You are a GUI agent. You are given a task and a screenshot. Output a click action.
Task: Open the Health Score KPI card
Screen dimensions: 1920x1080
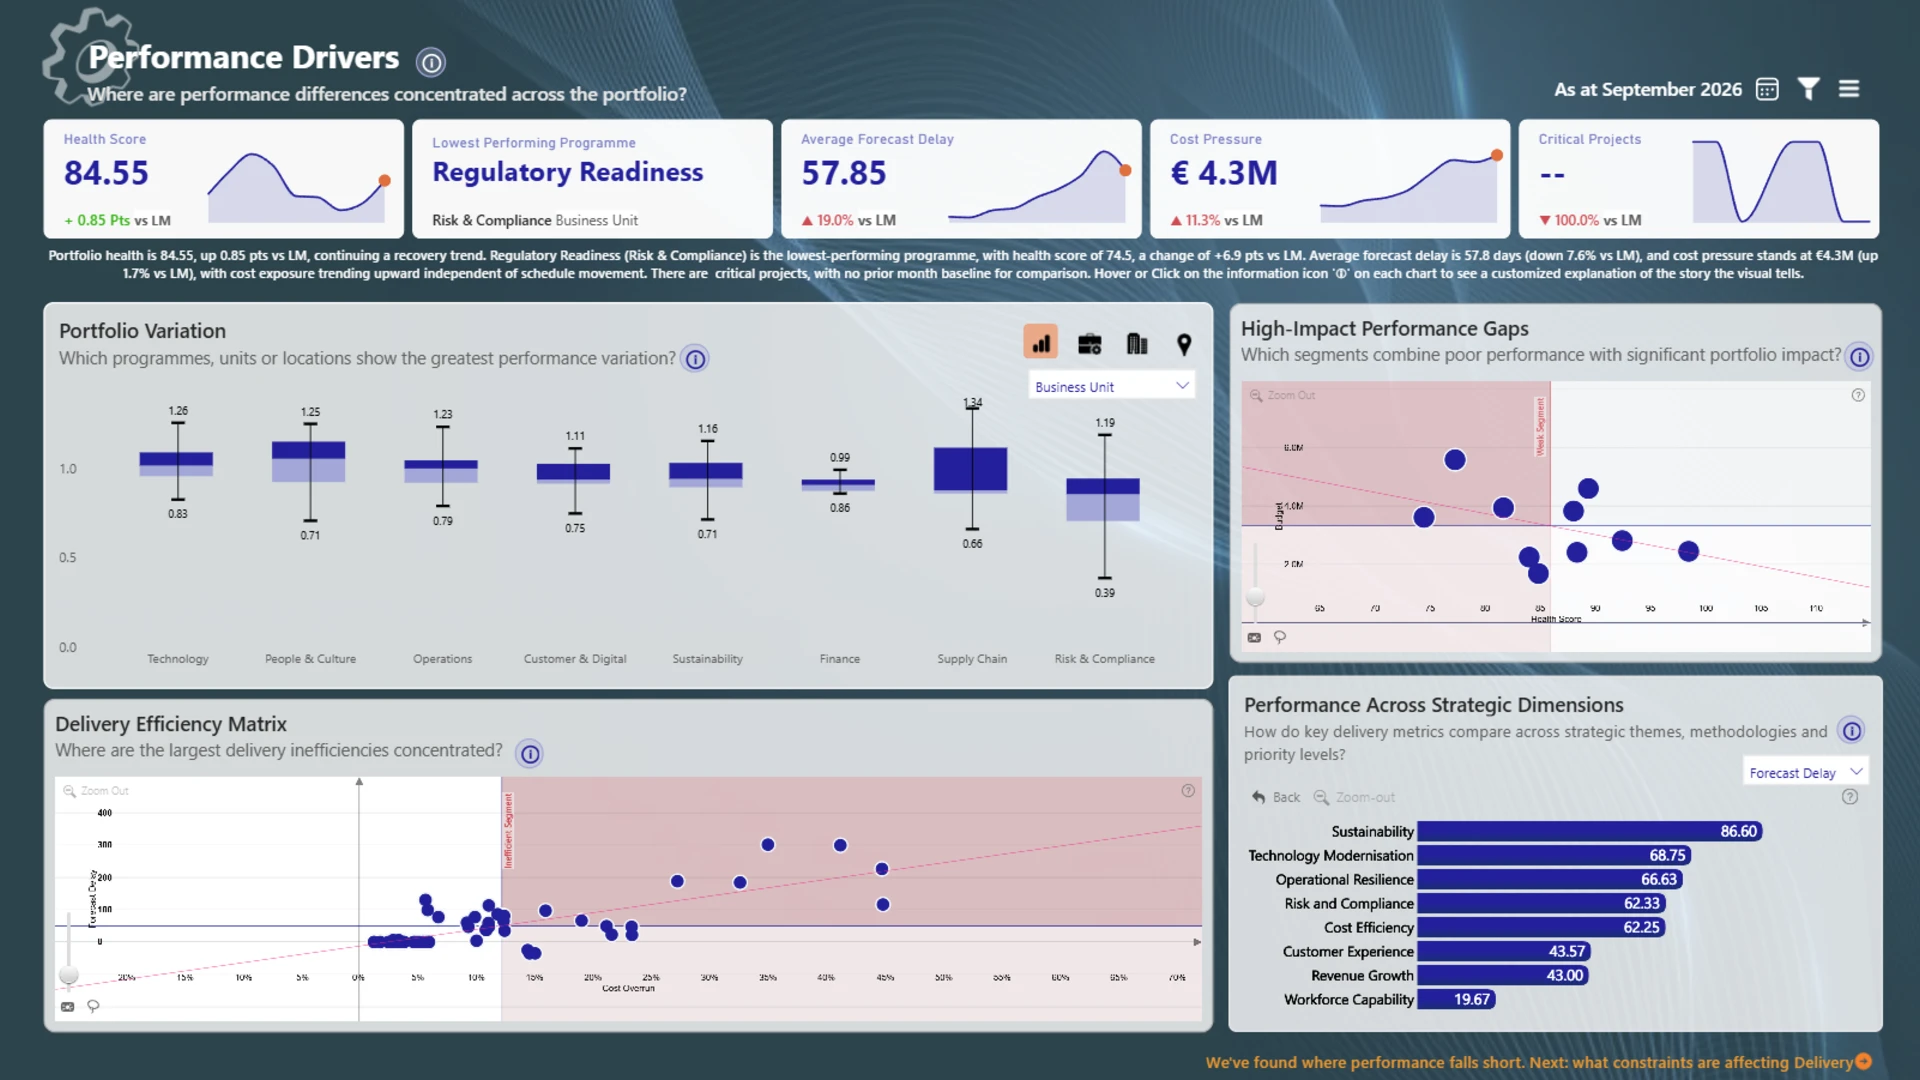pyautogui.click(x=224, y=179)
